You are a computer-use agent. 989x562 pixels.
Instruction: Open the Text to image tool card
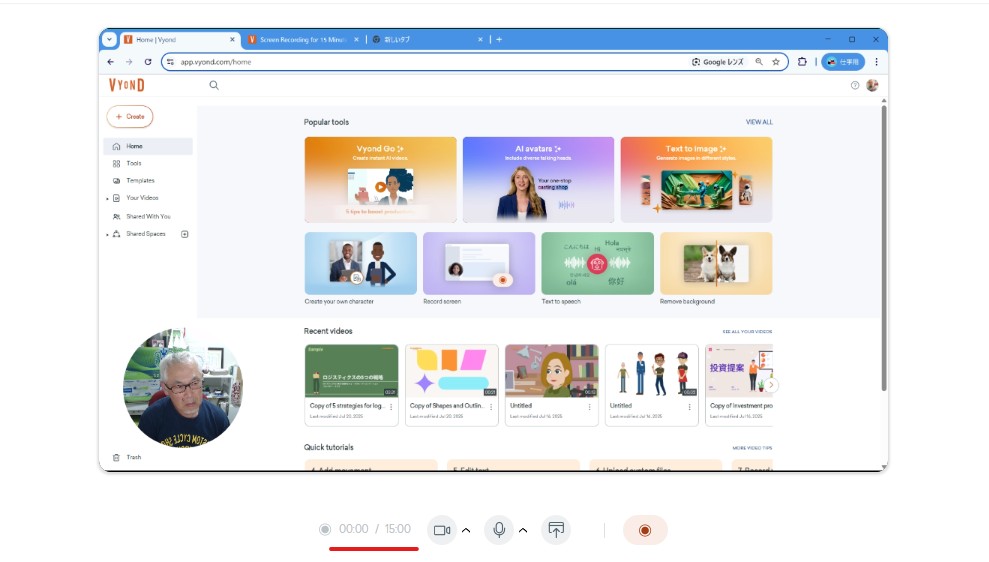coord(696,180)
